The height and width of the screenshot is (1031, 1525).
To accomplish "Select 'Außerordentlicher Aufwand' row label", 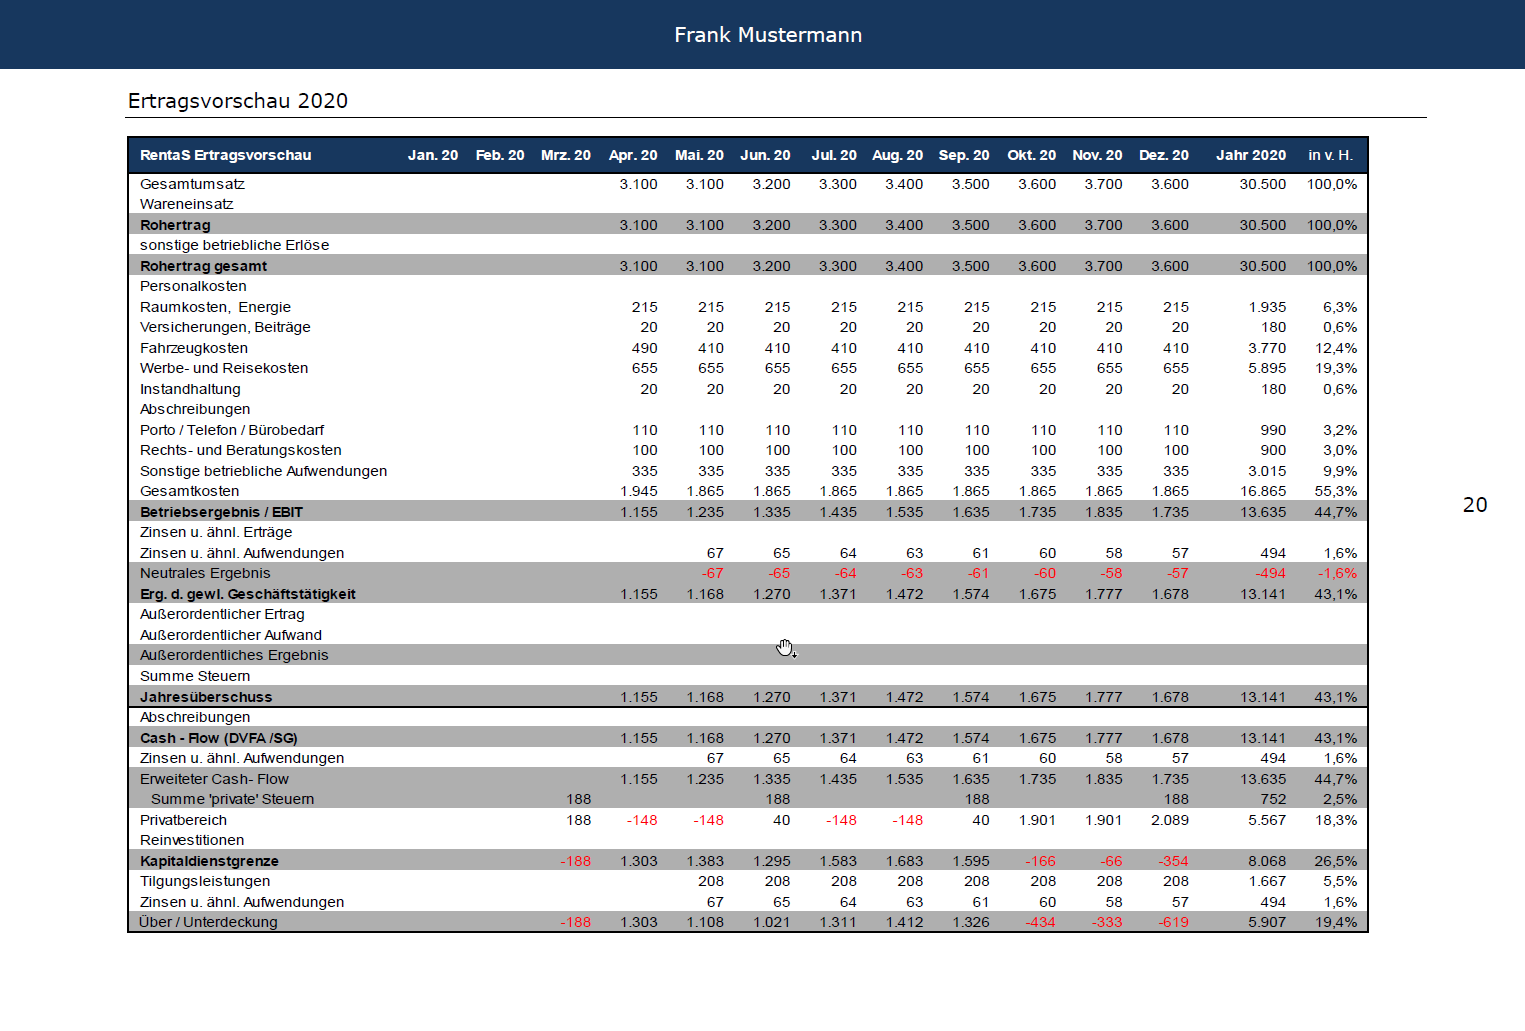I will coord(231,635).
